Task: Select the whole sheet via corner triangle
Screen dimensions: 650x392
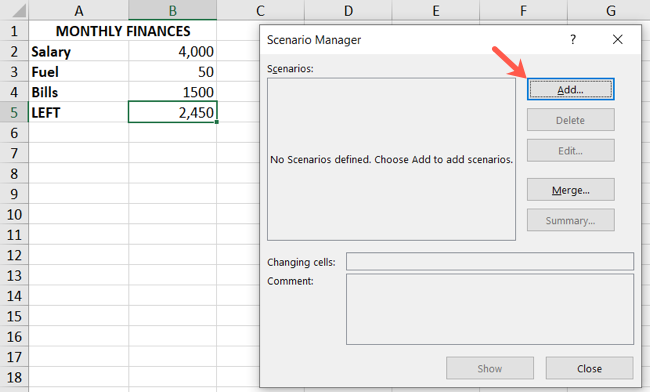Action: coord(18,10)
